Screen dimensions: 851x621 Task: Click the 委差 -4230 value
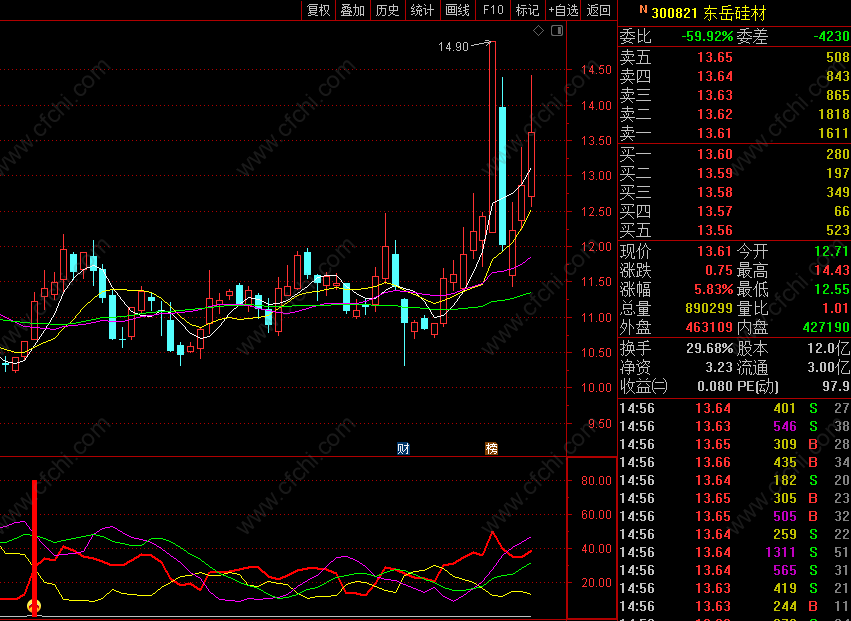click(831, 36)
